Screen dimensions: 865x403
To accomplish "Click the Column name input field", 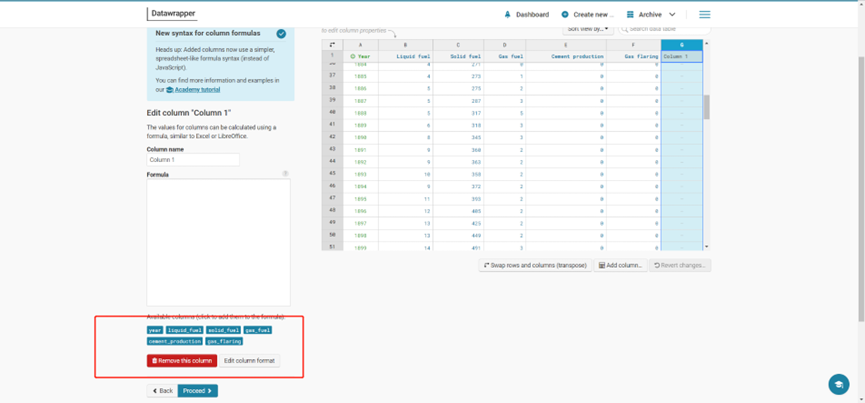I will click(193, 160).
